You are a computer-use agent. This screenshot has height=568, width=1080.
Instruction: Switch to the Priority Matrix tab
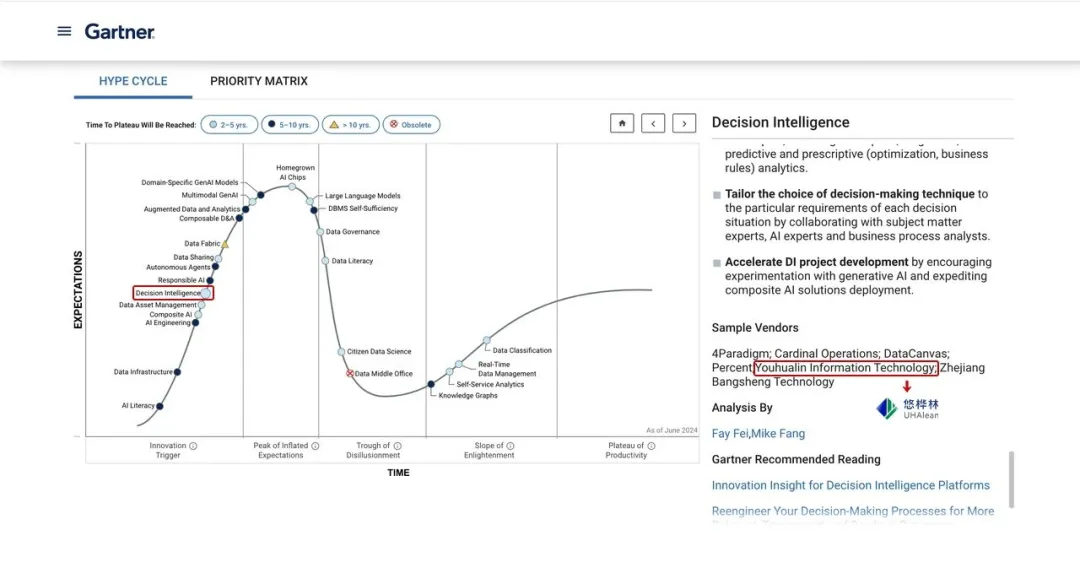coord(259,81)
